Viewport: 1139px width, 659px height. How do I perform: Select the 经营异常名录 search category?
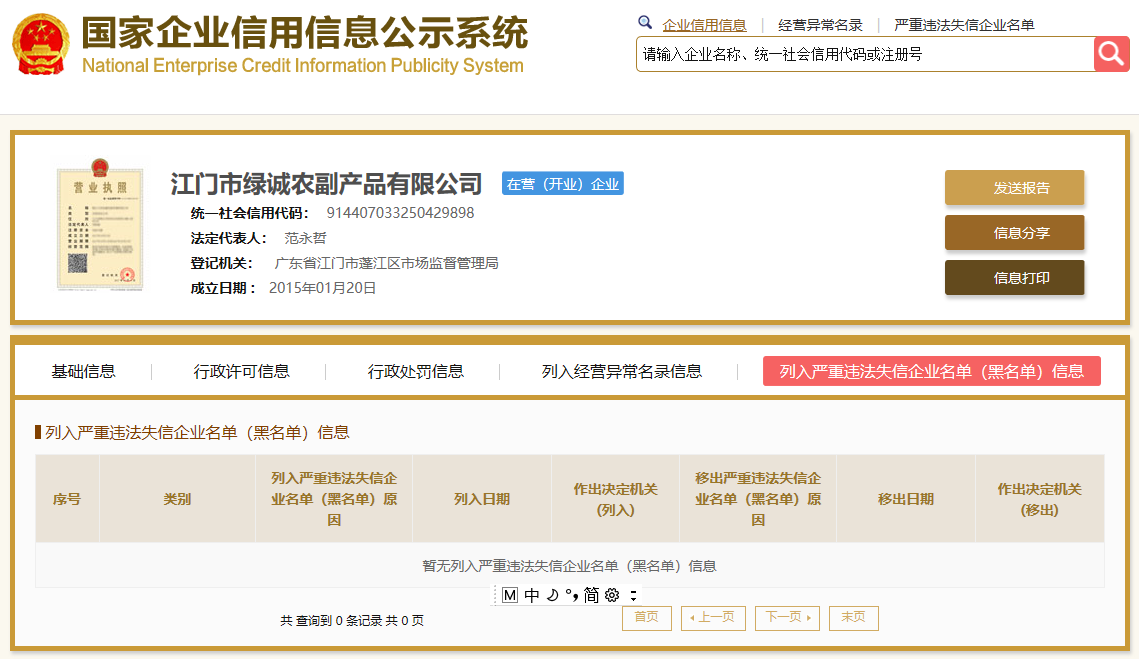coord(820,25)
